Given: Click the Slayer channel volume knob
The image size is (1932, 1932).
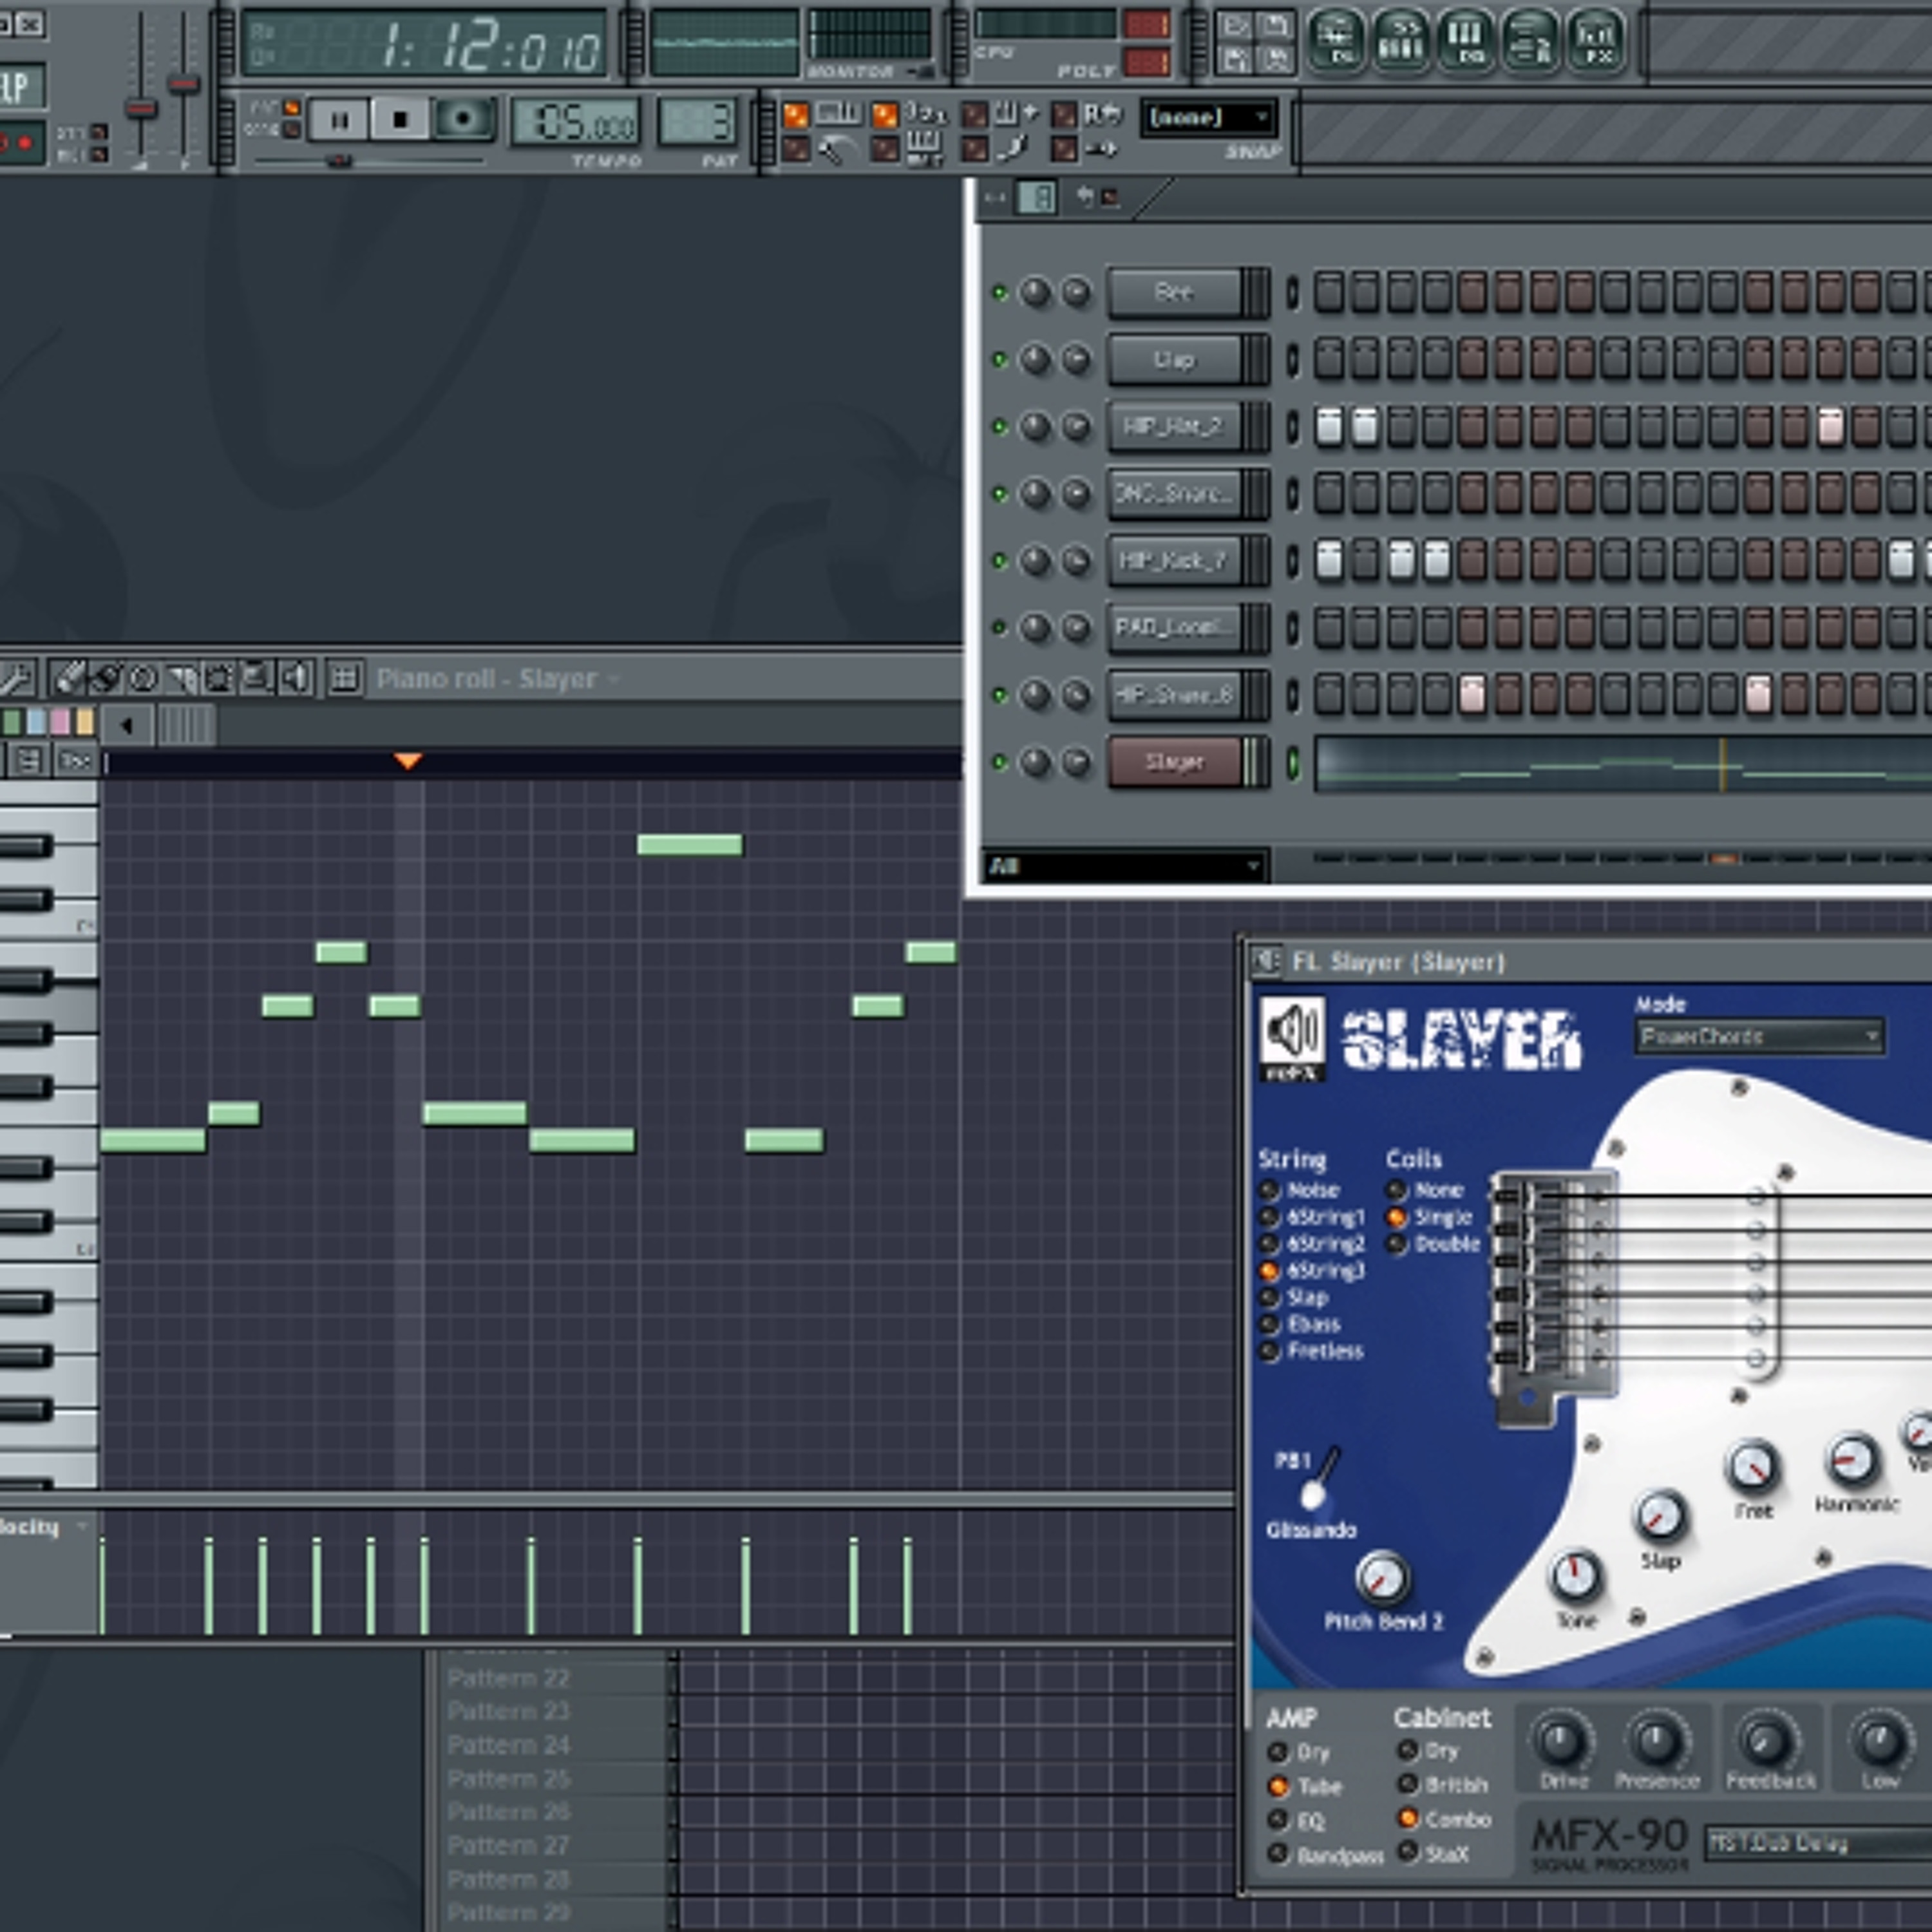Looking at the screenshot, I should coord(1076,763).
